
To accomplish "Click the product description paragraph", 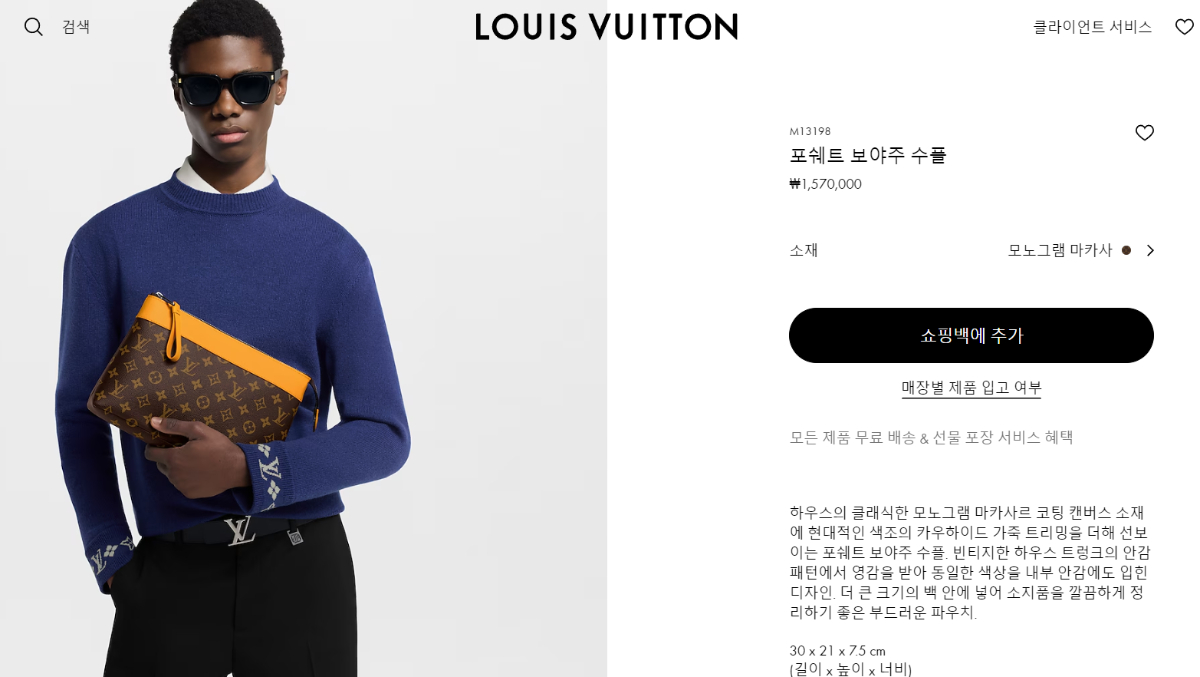I will pos(970,562).
